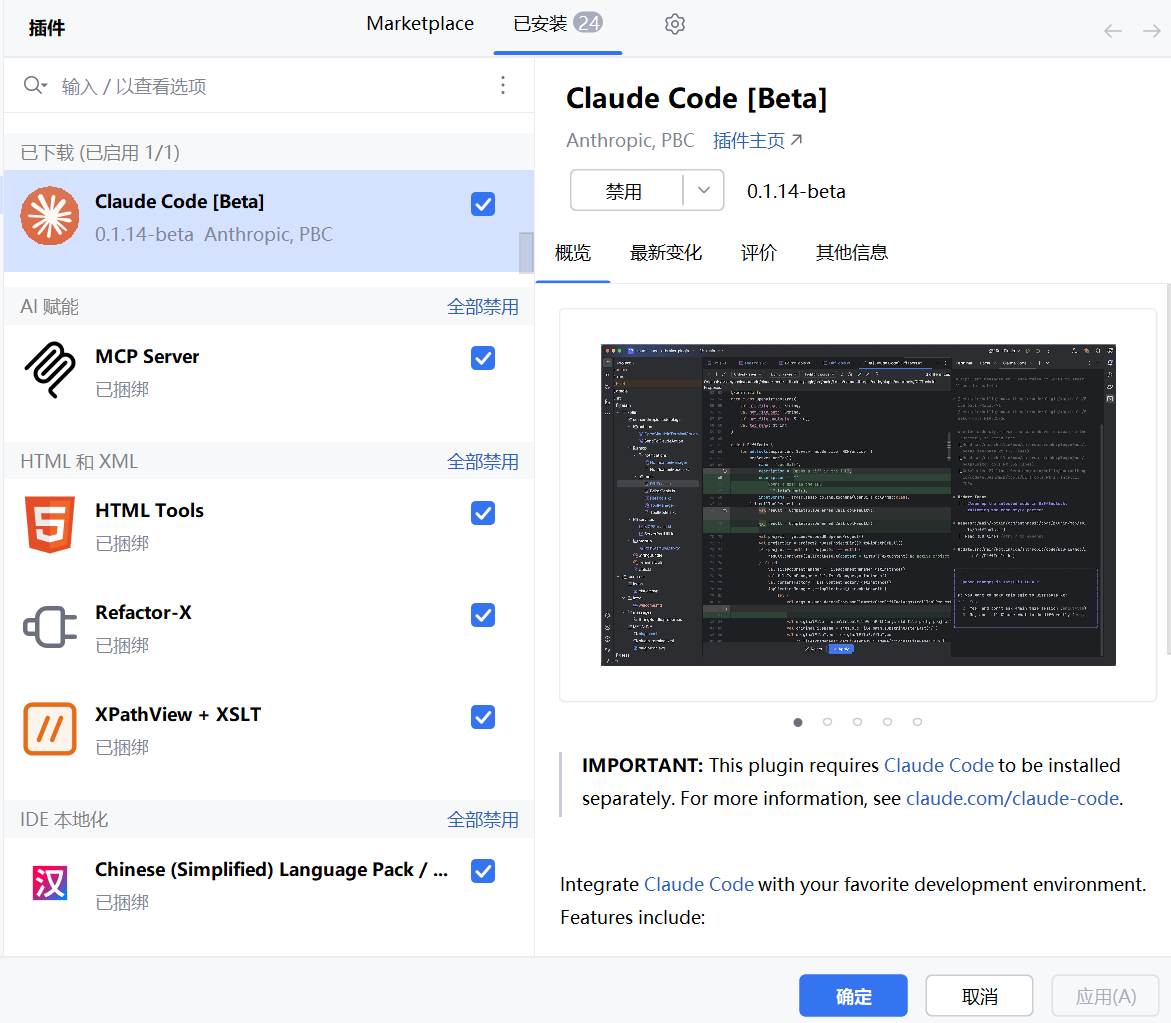Select the HTML Tools plugin name
1171x1023 pixels.
(x=149, y=511)
